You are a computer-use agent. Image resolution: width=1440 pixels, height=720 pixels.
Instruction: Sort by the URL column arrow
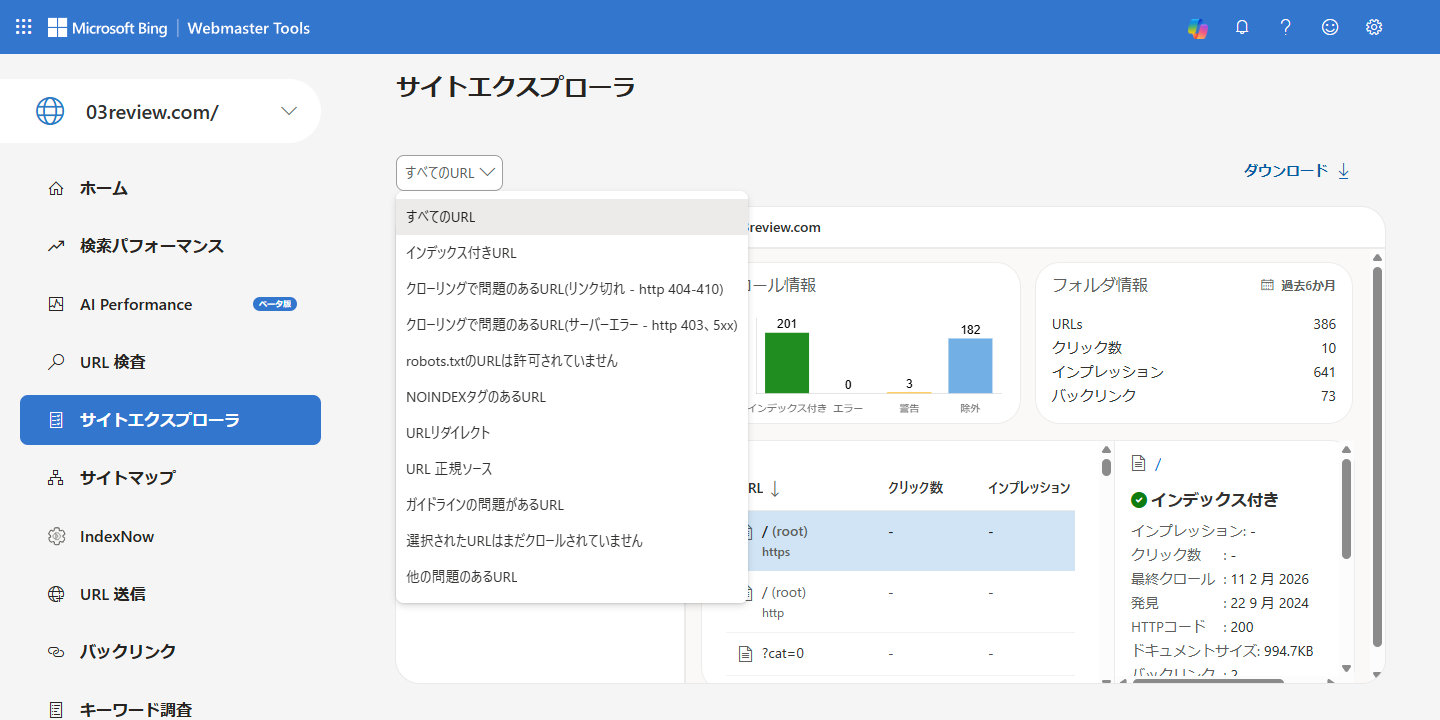coord(774,488)
